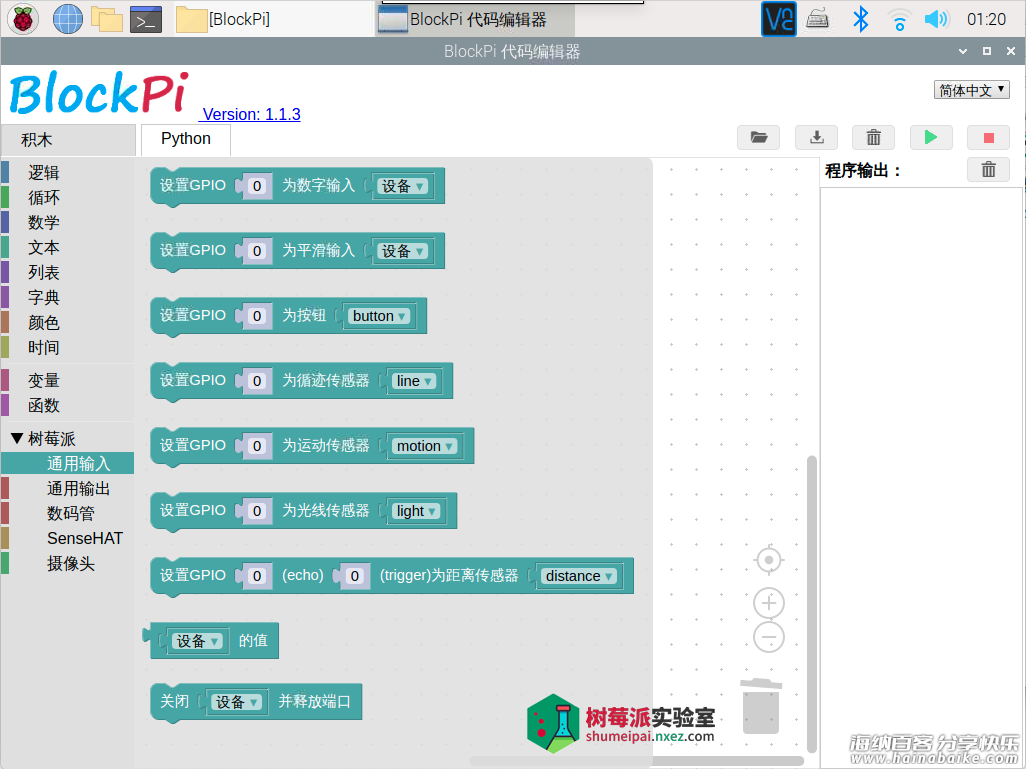Click the horizontal workspace scrollbar
This screenshot has height=769, width=1026.
pyautogui.click(x=636, y=760)
